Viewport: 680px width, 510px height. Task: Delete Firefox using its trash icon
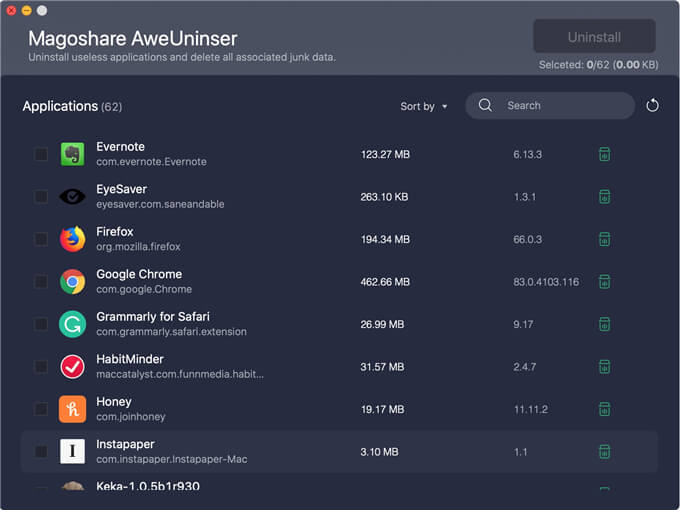point(605,239)
